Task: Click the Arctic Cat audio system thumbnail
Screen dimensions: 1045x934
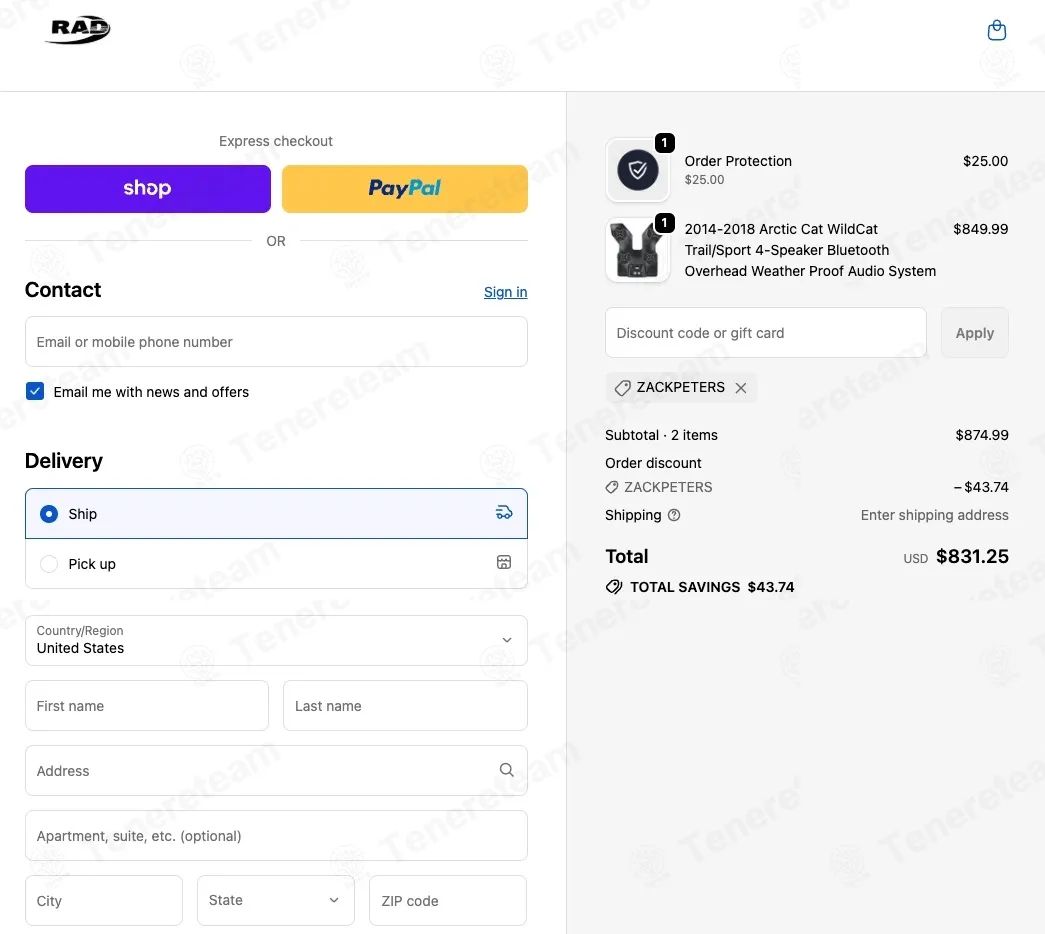Action: (637, 250)
